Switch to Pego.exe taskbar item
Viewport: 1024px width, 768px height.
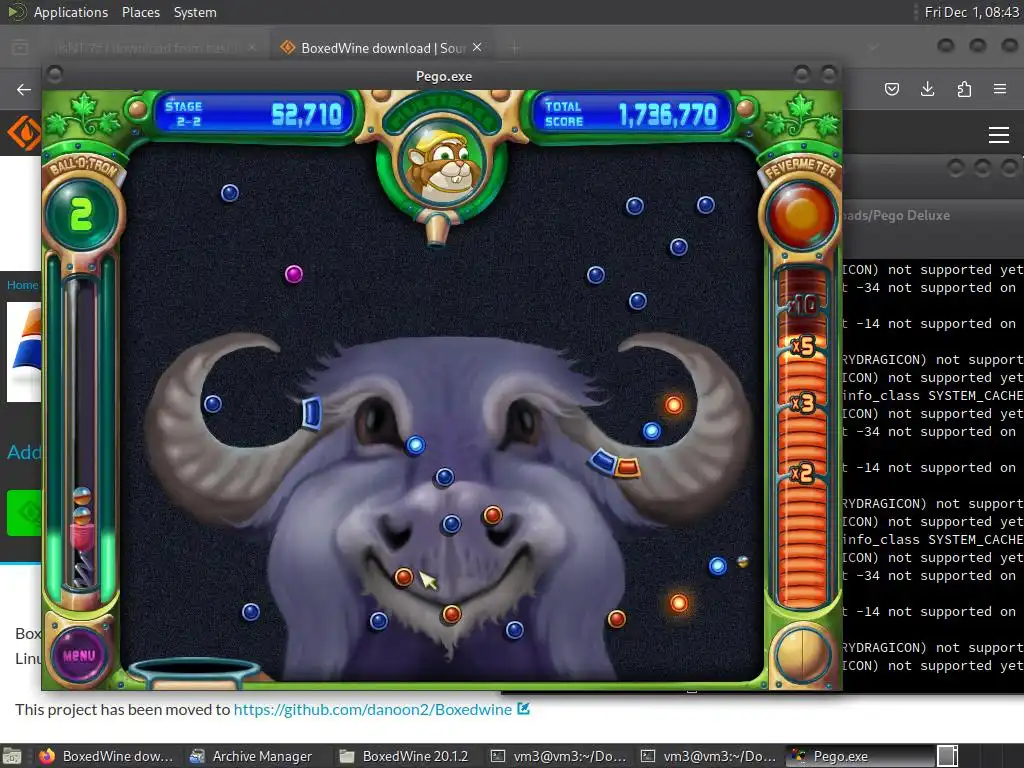click(x=859, y=756)
